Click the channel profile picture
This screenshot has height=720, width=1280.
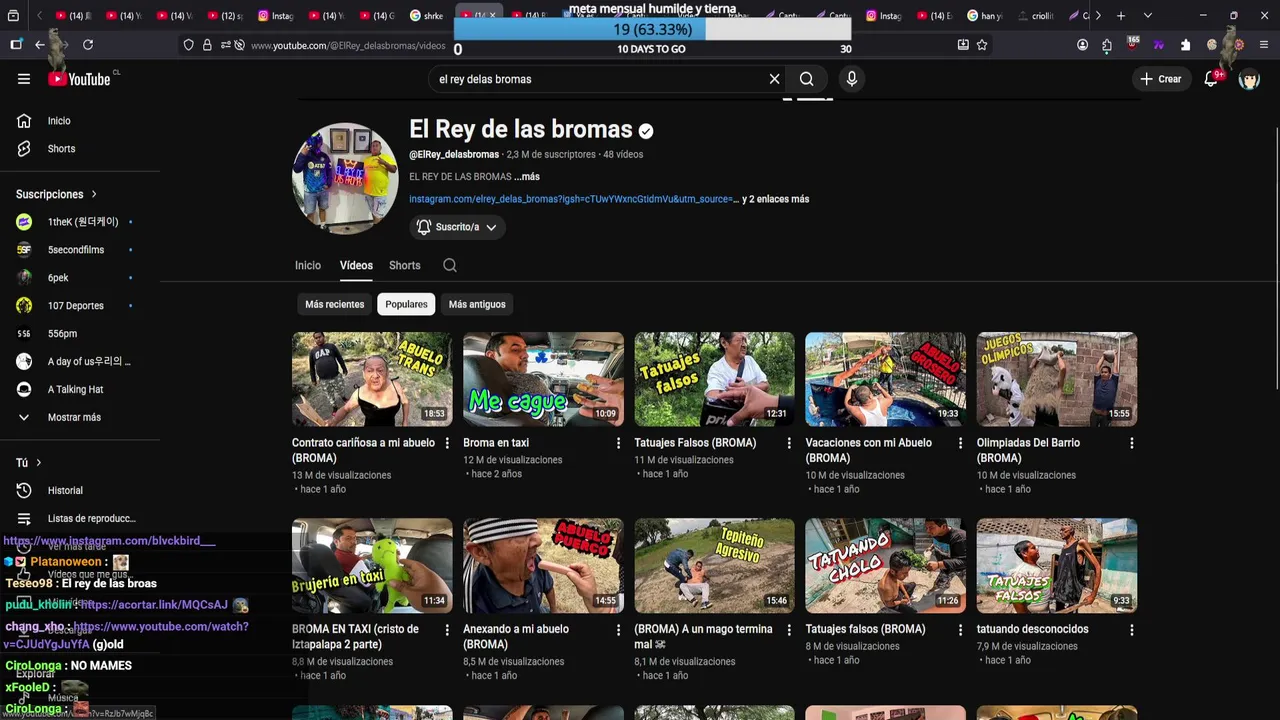pos(345,178)
